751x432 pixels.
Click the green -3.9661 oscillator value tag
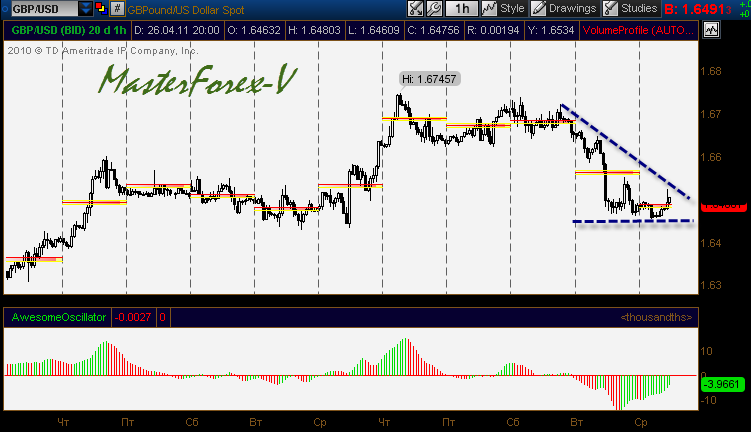(723, 384)
